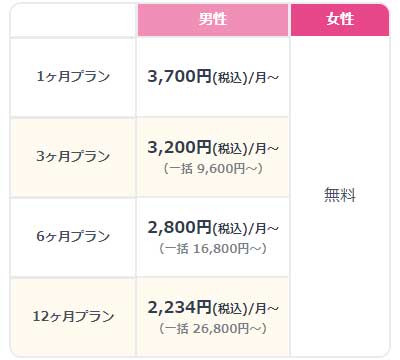Click the 2,800円 monthly price
The height and width of the screenshot is (360, 400).
tap(179, 227)
